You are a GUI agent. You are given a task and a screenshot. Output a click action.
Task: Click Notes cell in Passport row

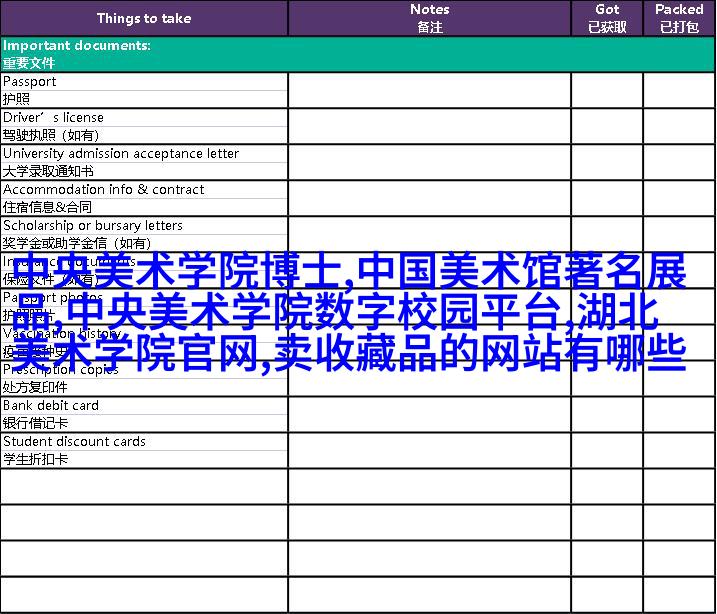(429, 90)
